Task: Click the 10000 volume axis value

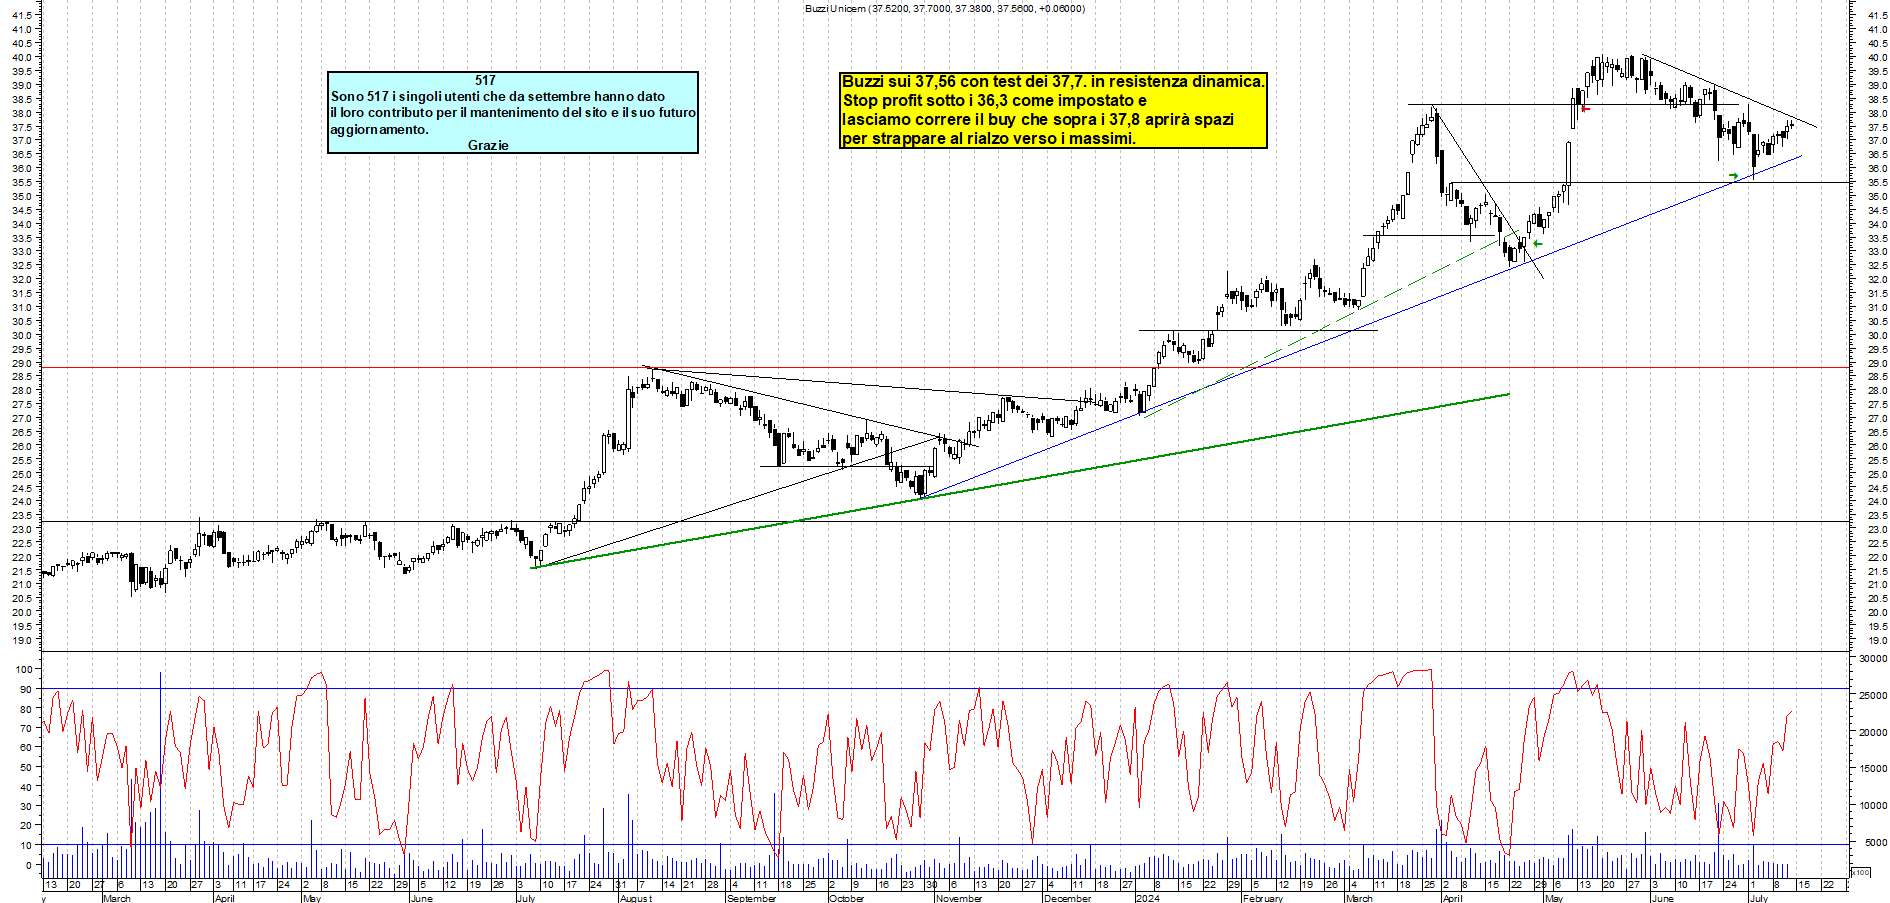Action: tap(1873, 805)
